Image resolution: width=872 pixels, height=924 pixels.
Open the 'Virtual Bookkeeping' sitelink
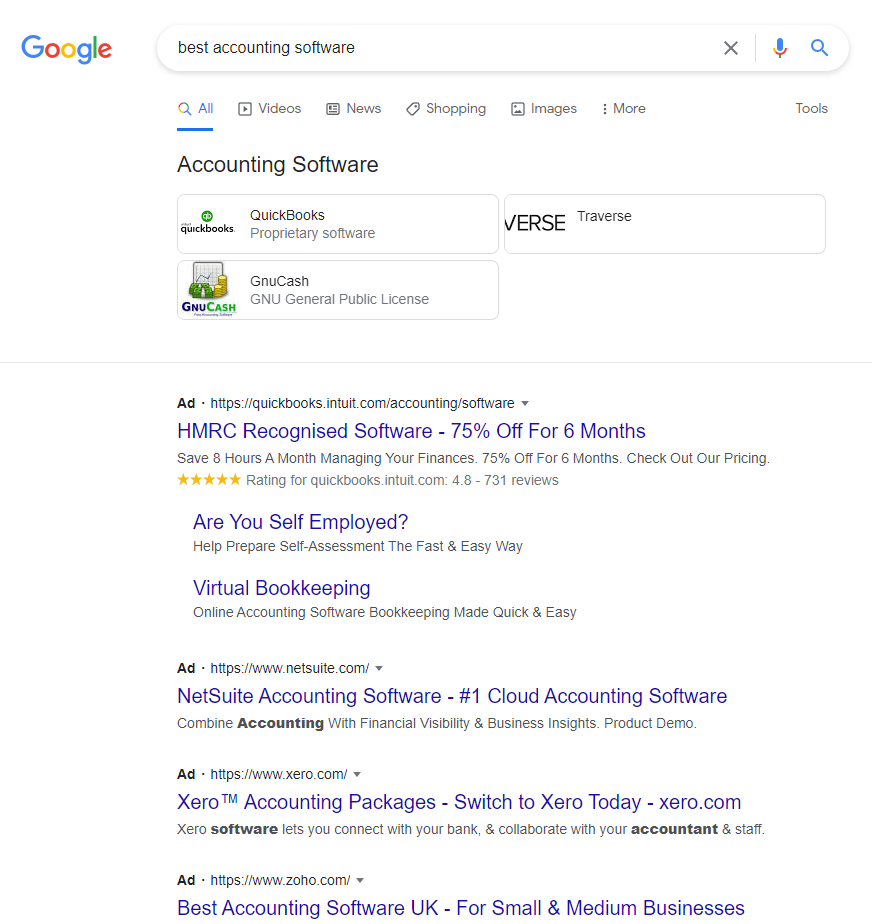click(x=281, y=588)
